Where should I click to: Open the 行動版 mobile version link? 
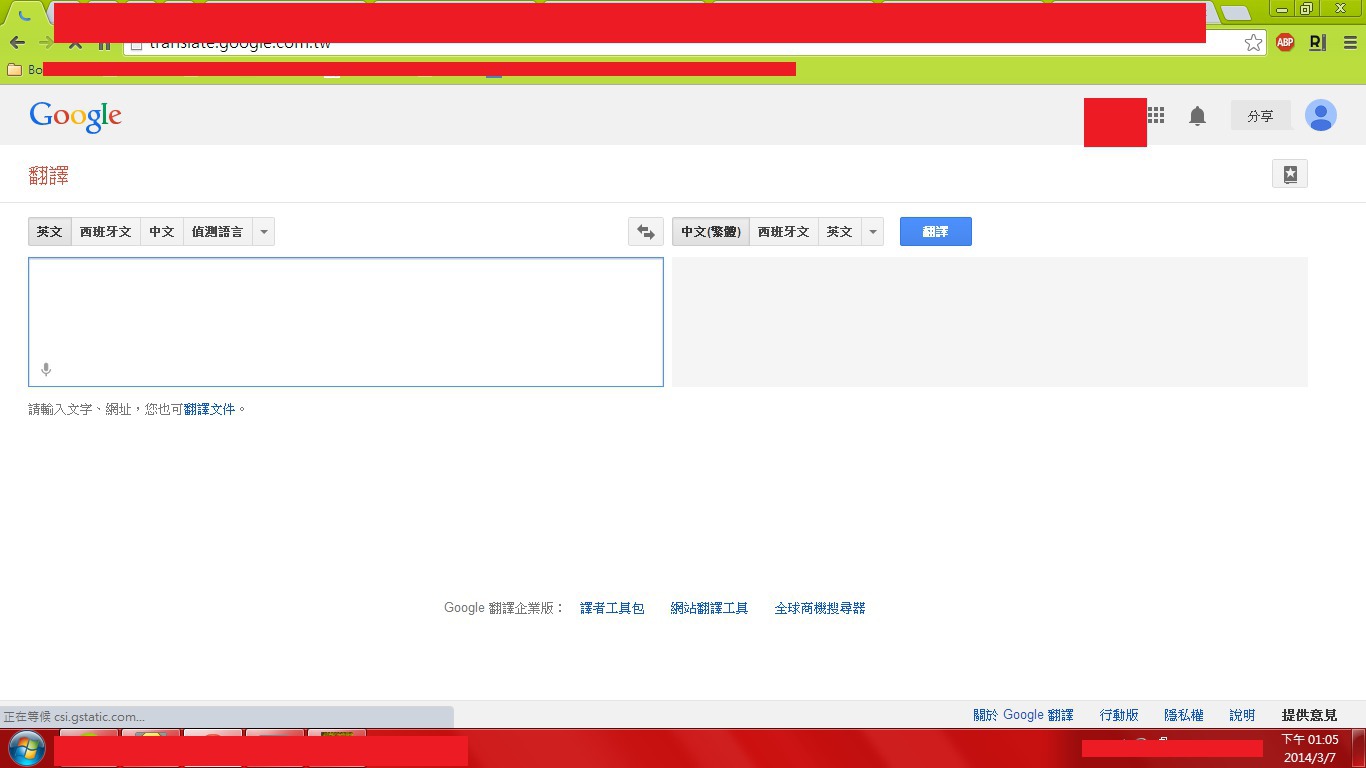click(1119, 715)
